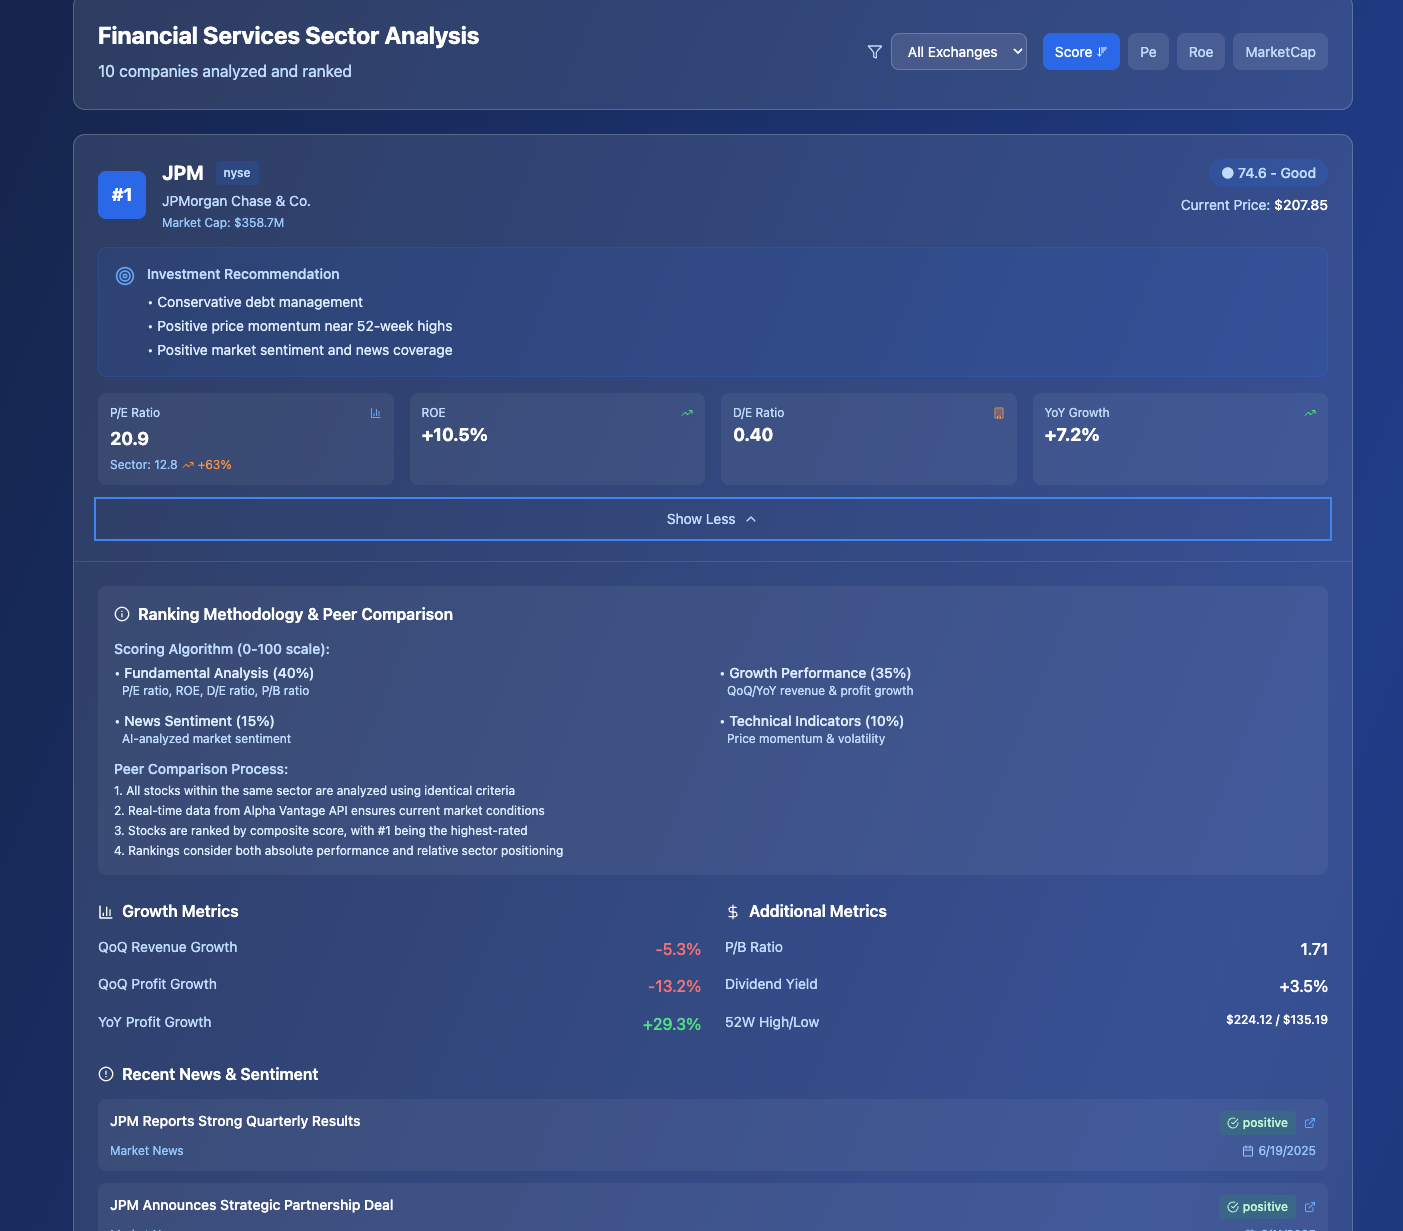Click the D/E Ratio 0.40 value
Screen dimensions: 1403x1231
(x=753, y=435)
